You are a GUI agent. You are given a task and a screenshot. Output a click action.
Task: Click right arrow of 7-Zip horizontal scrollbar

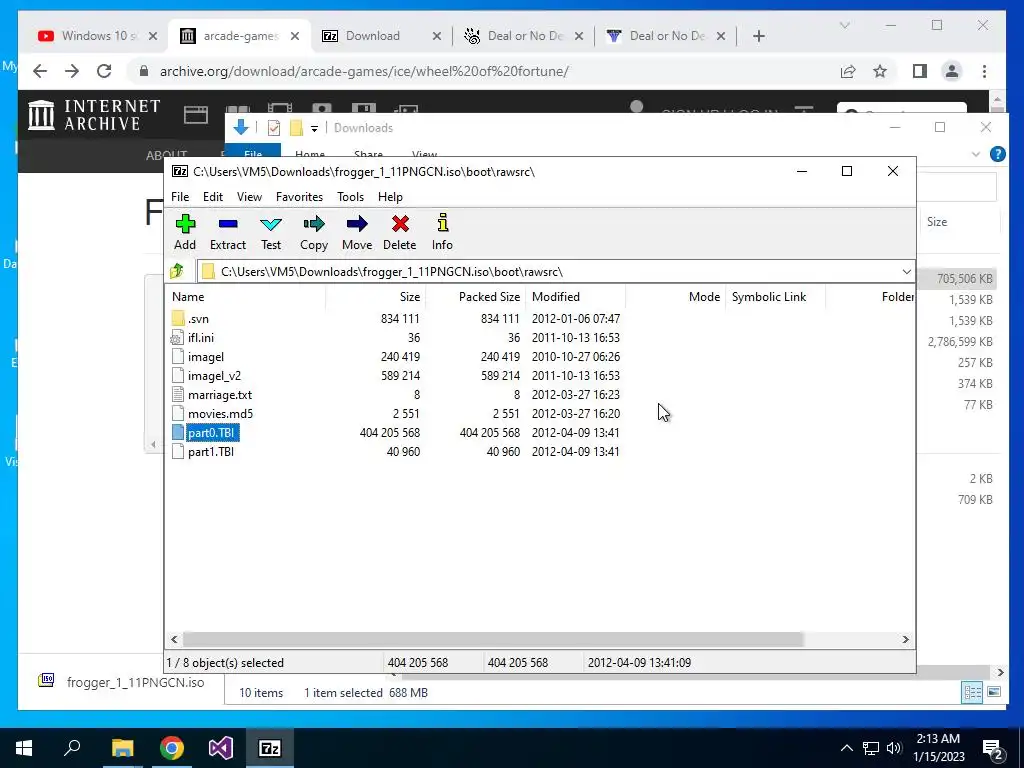click(x=905, y=639)
